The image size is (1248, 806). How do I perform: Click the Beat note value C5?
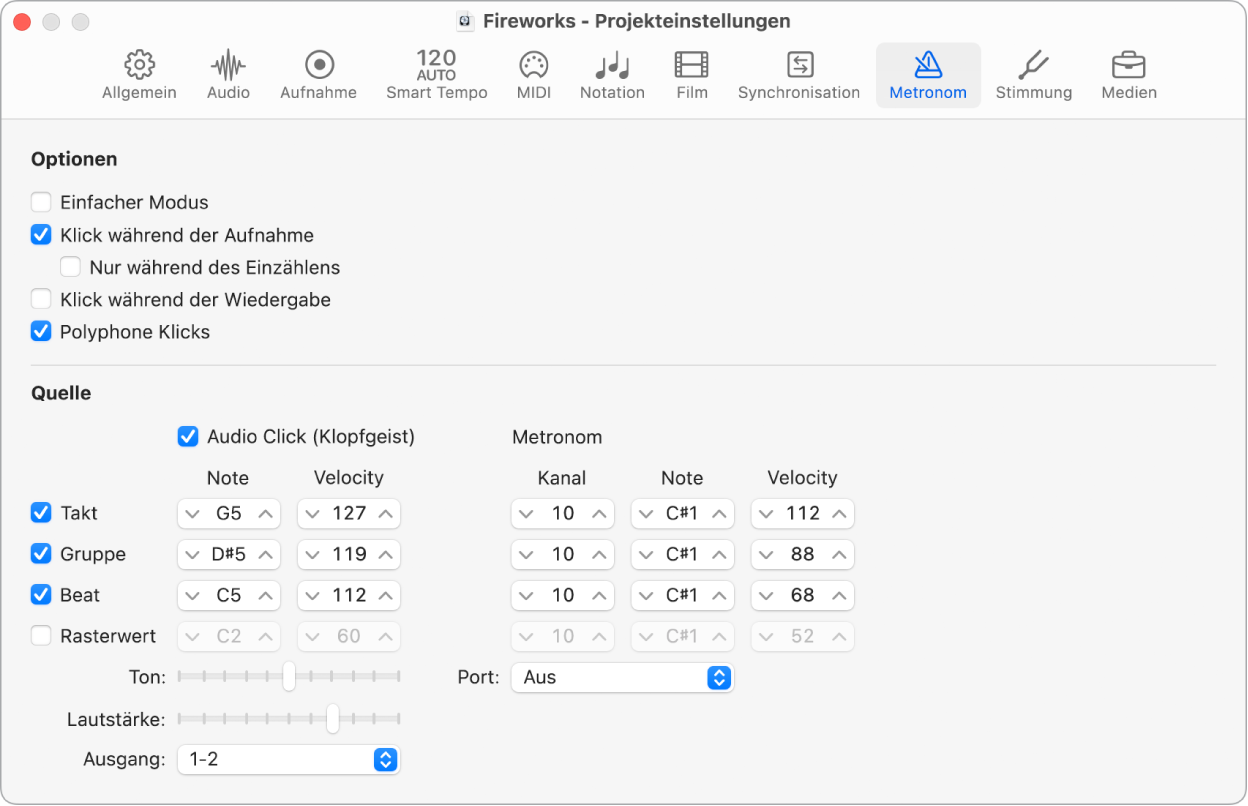[229, 596]
